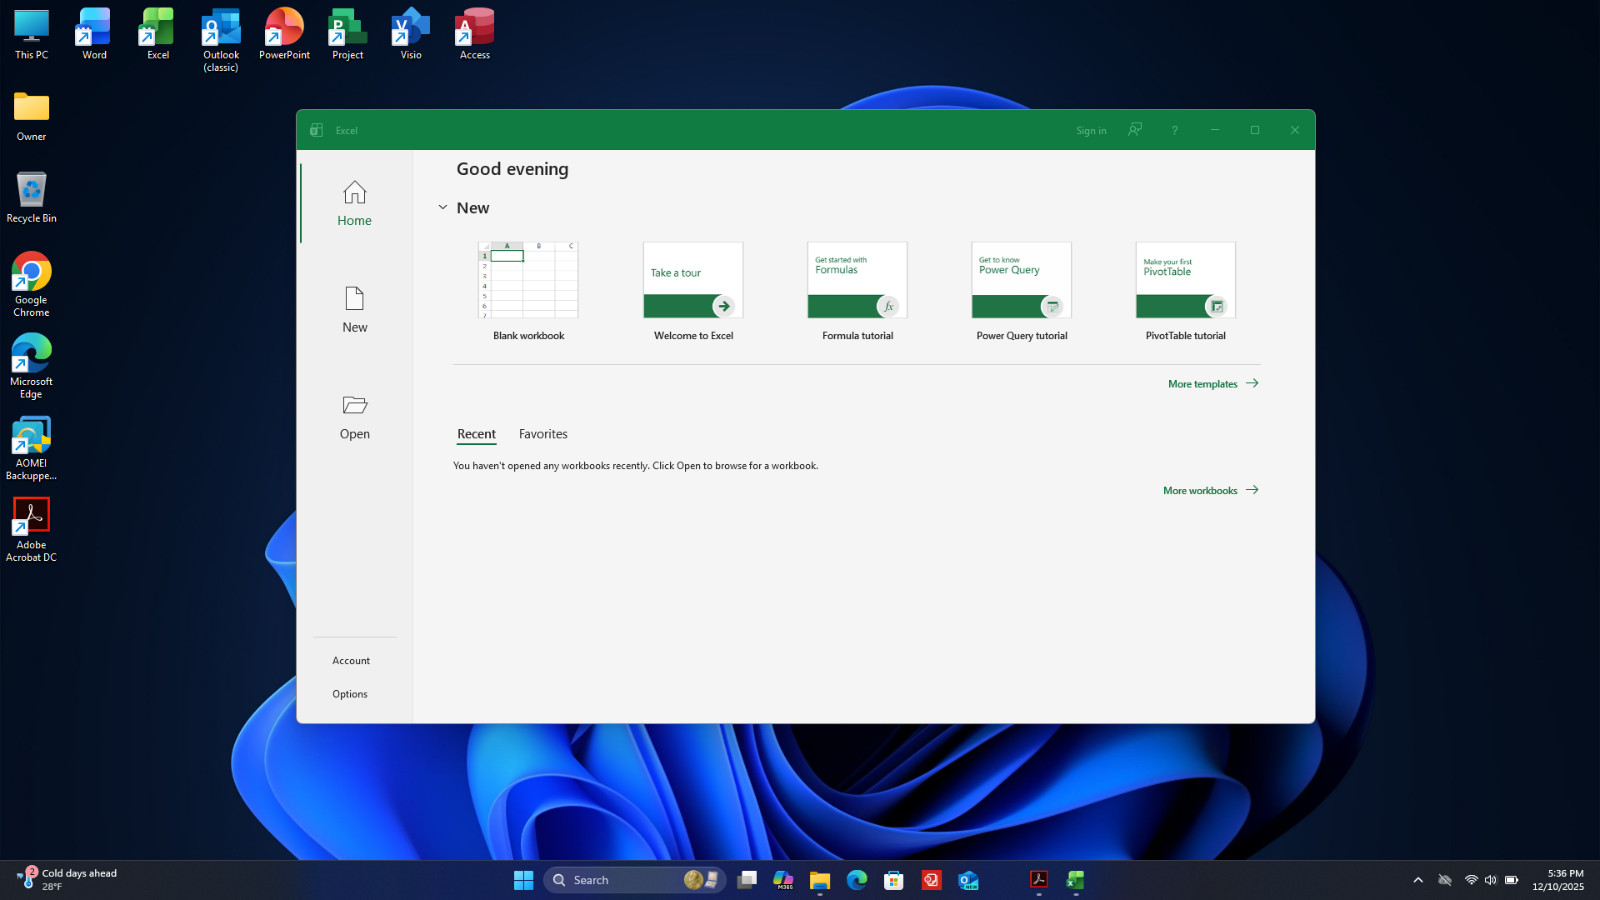Open the PivotTable tutorial template
Viewport: 1600px width, 900px height.
coord(1185,292)
